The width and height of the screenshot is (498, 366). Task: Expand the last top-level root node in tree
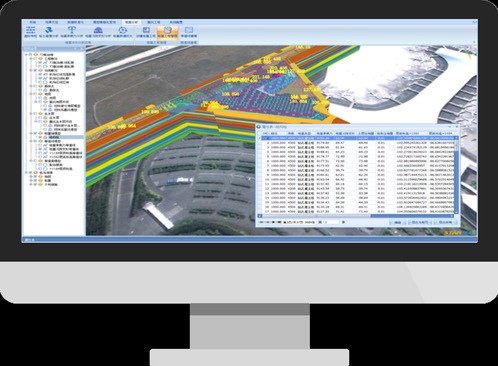click(x=26, y=173)
